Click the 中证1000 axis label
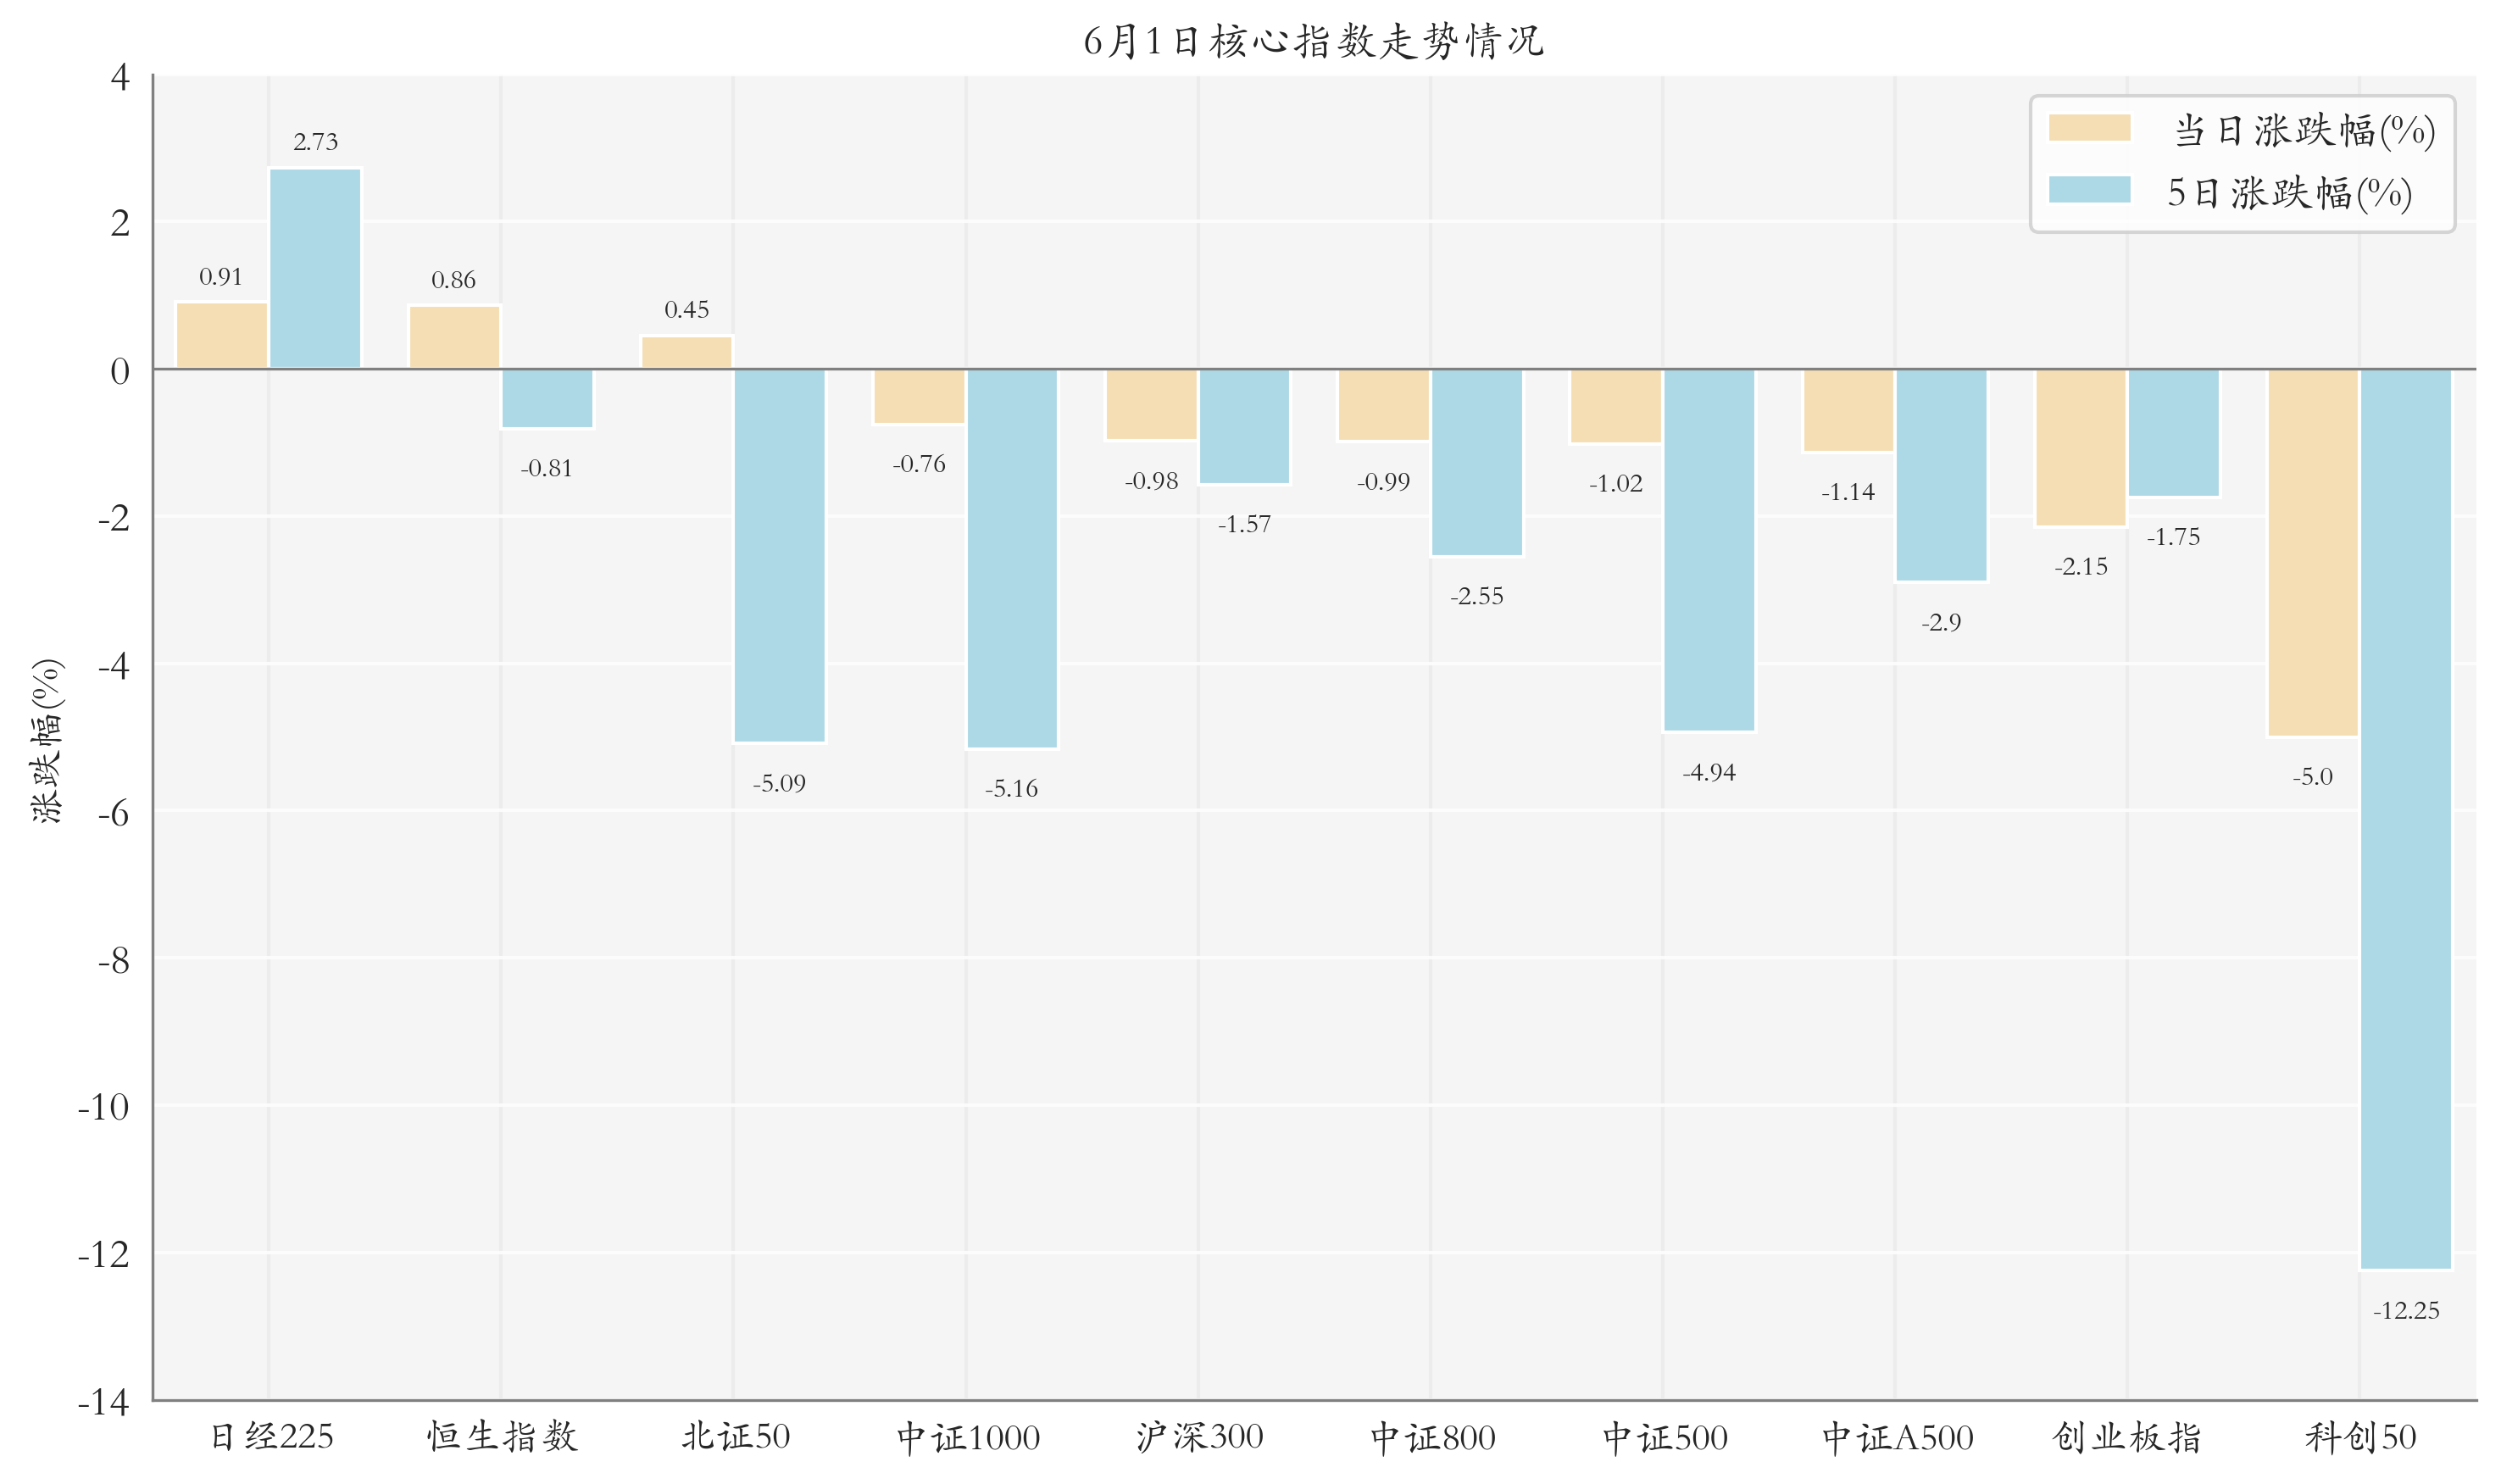This screenshot has width=2501, height=1484. [967, 1437]
